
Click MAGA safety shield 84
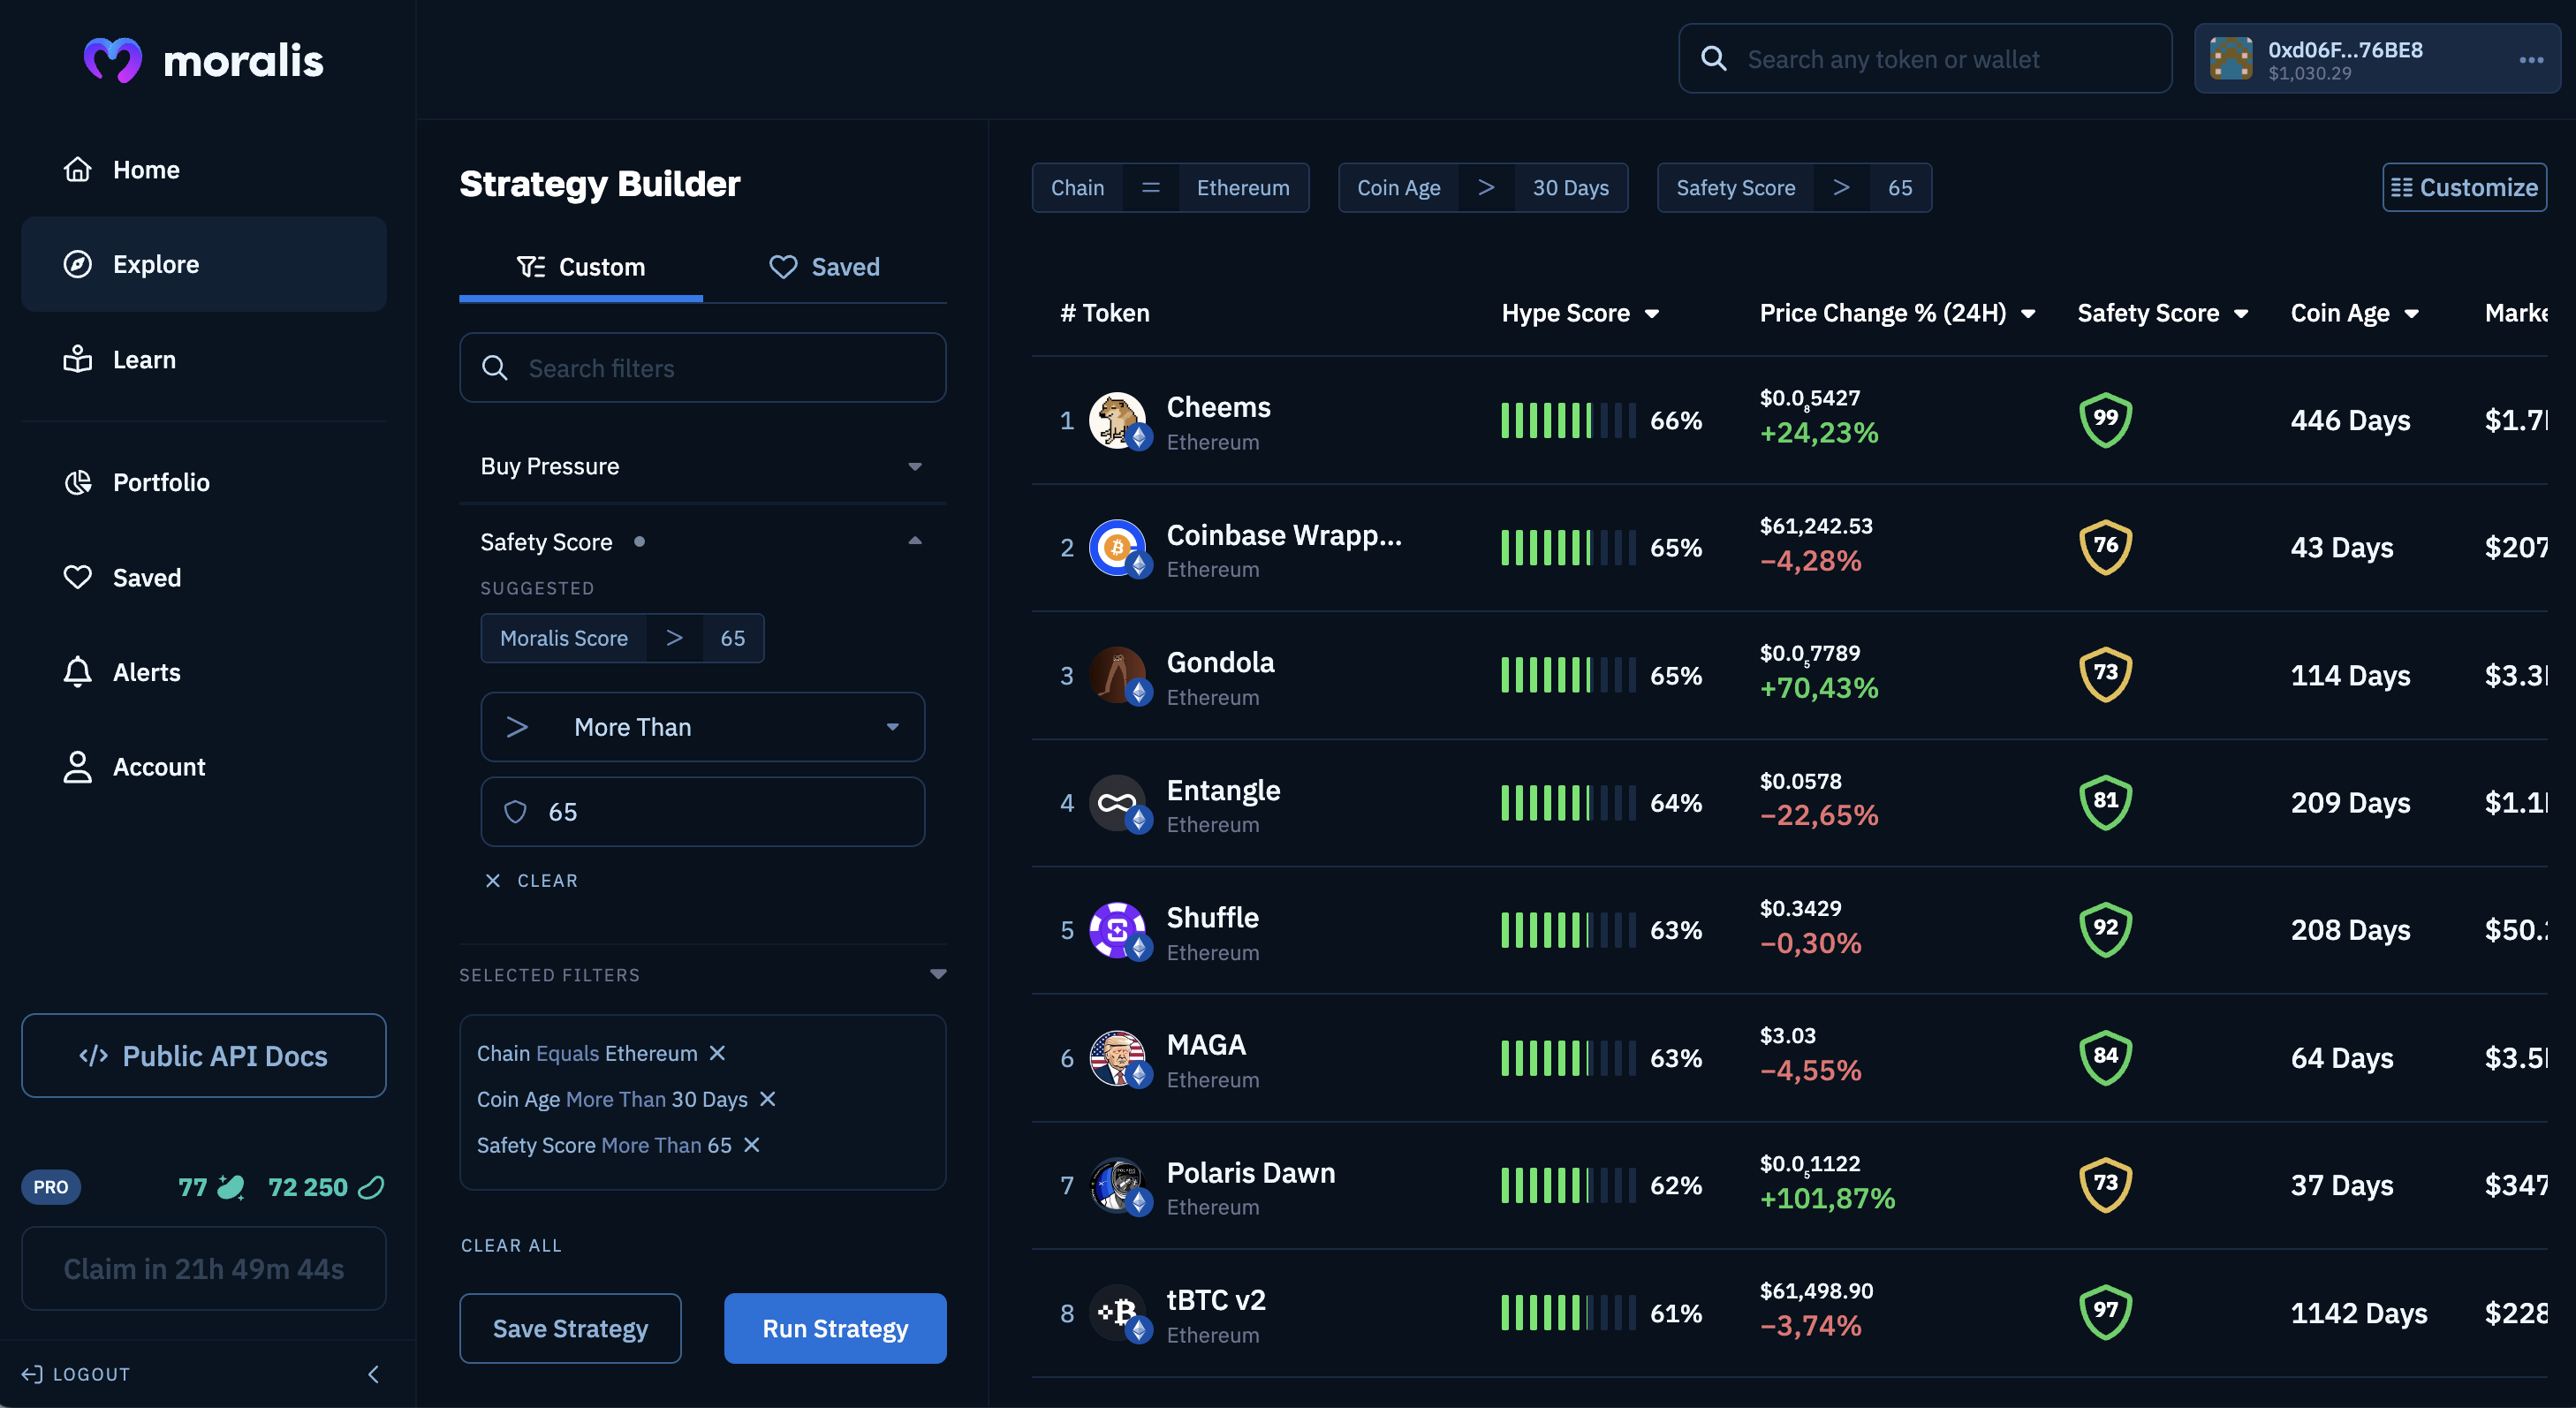point(2106,1057)
